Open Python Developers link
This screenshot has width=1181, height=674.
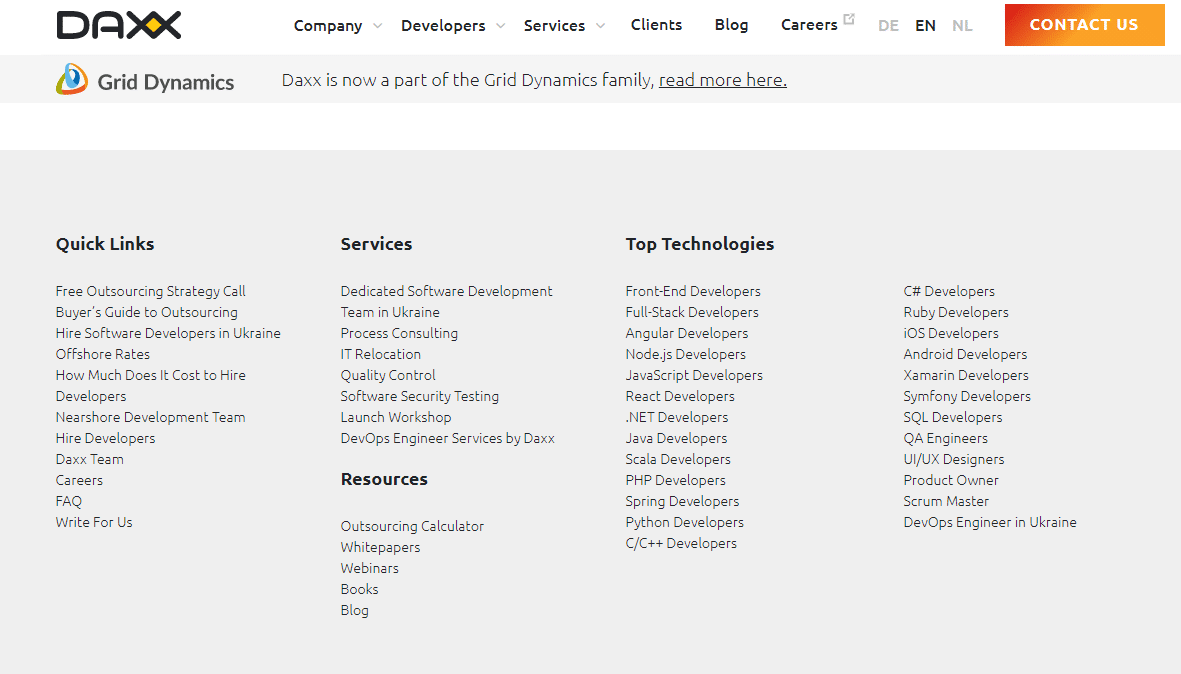coord(685,523)
